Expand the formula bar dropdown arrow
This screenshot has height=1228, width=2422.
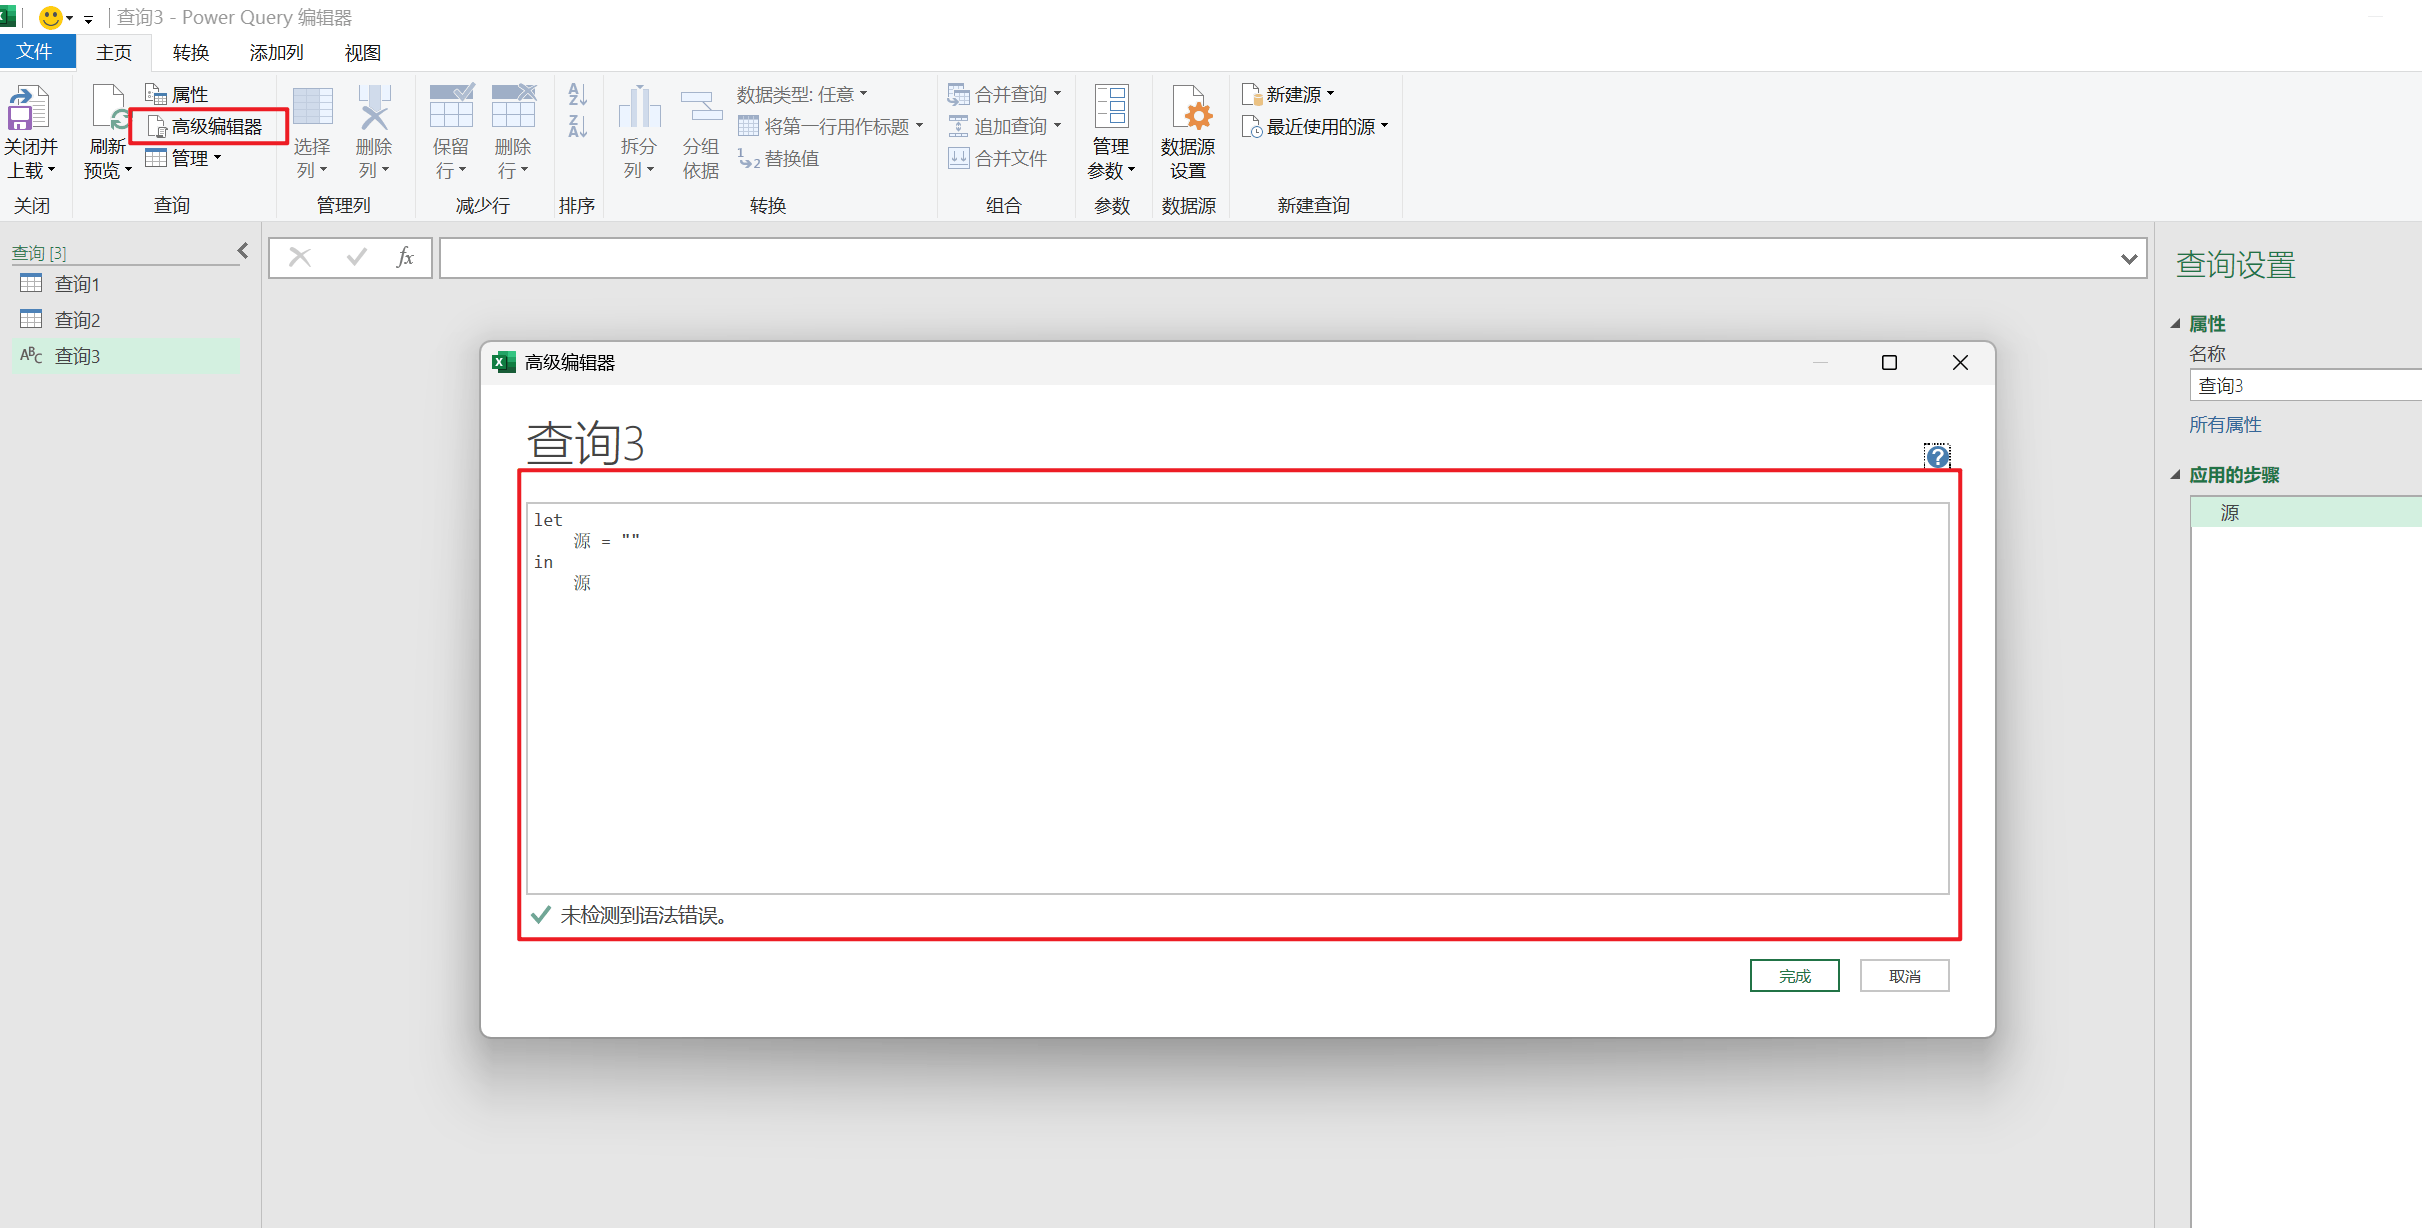[2128, 259]
